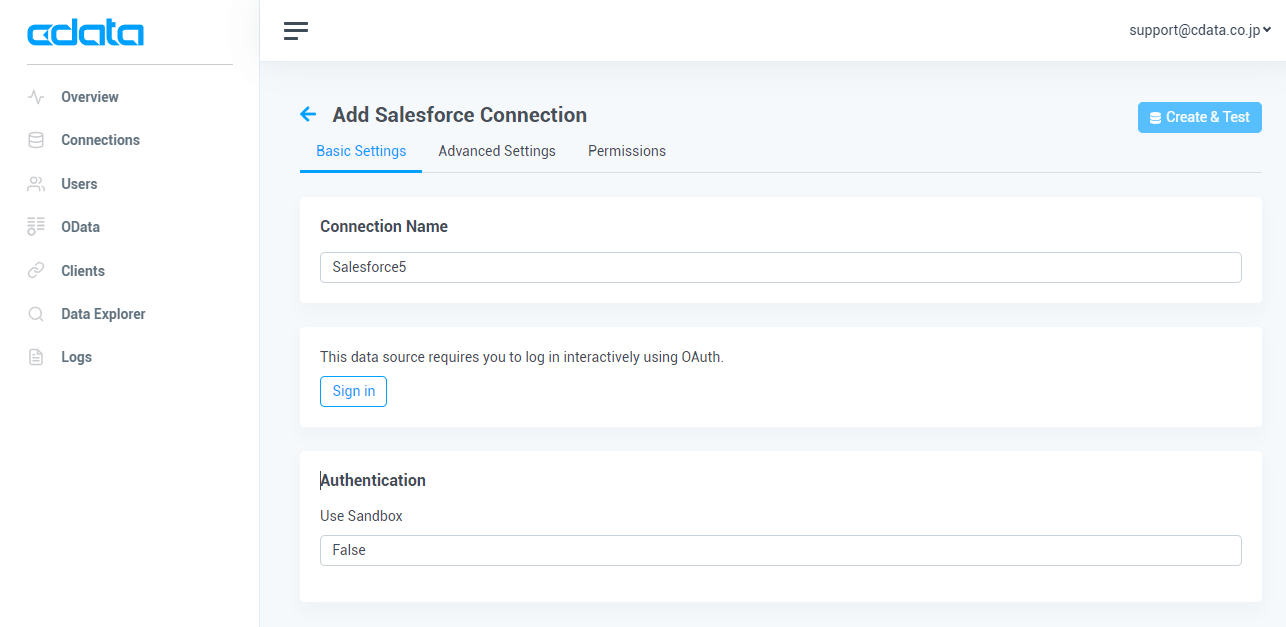Image resolution: width=1286 pixels, height=627 pixels.
Task: Open the Logs sidebar menu item
Action: [x=76, y=357]
